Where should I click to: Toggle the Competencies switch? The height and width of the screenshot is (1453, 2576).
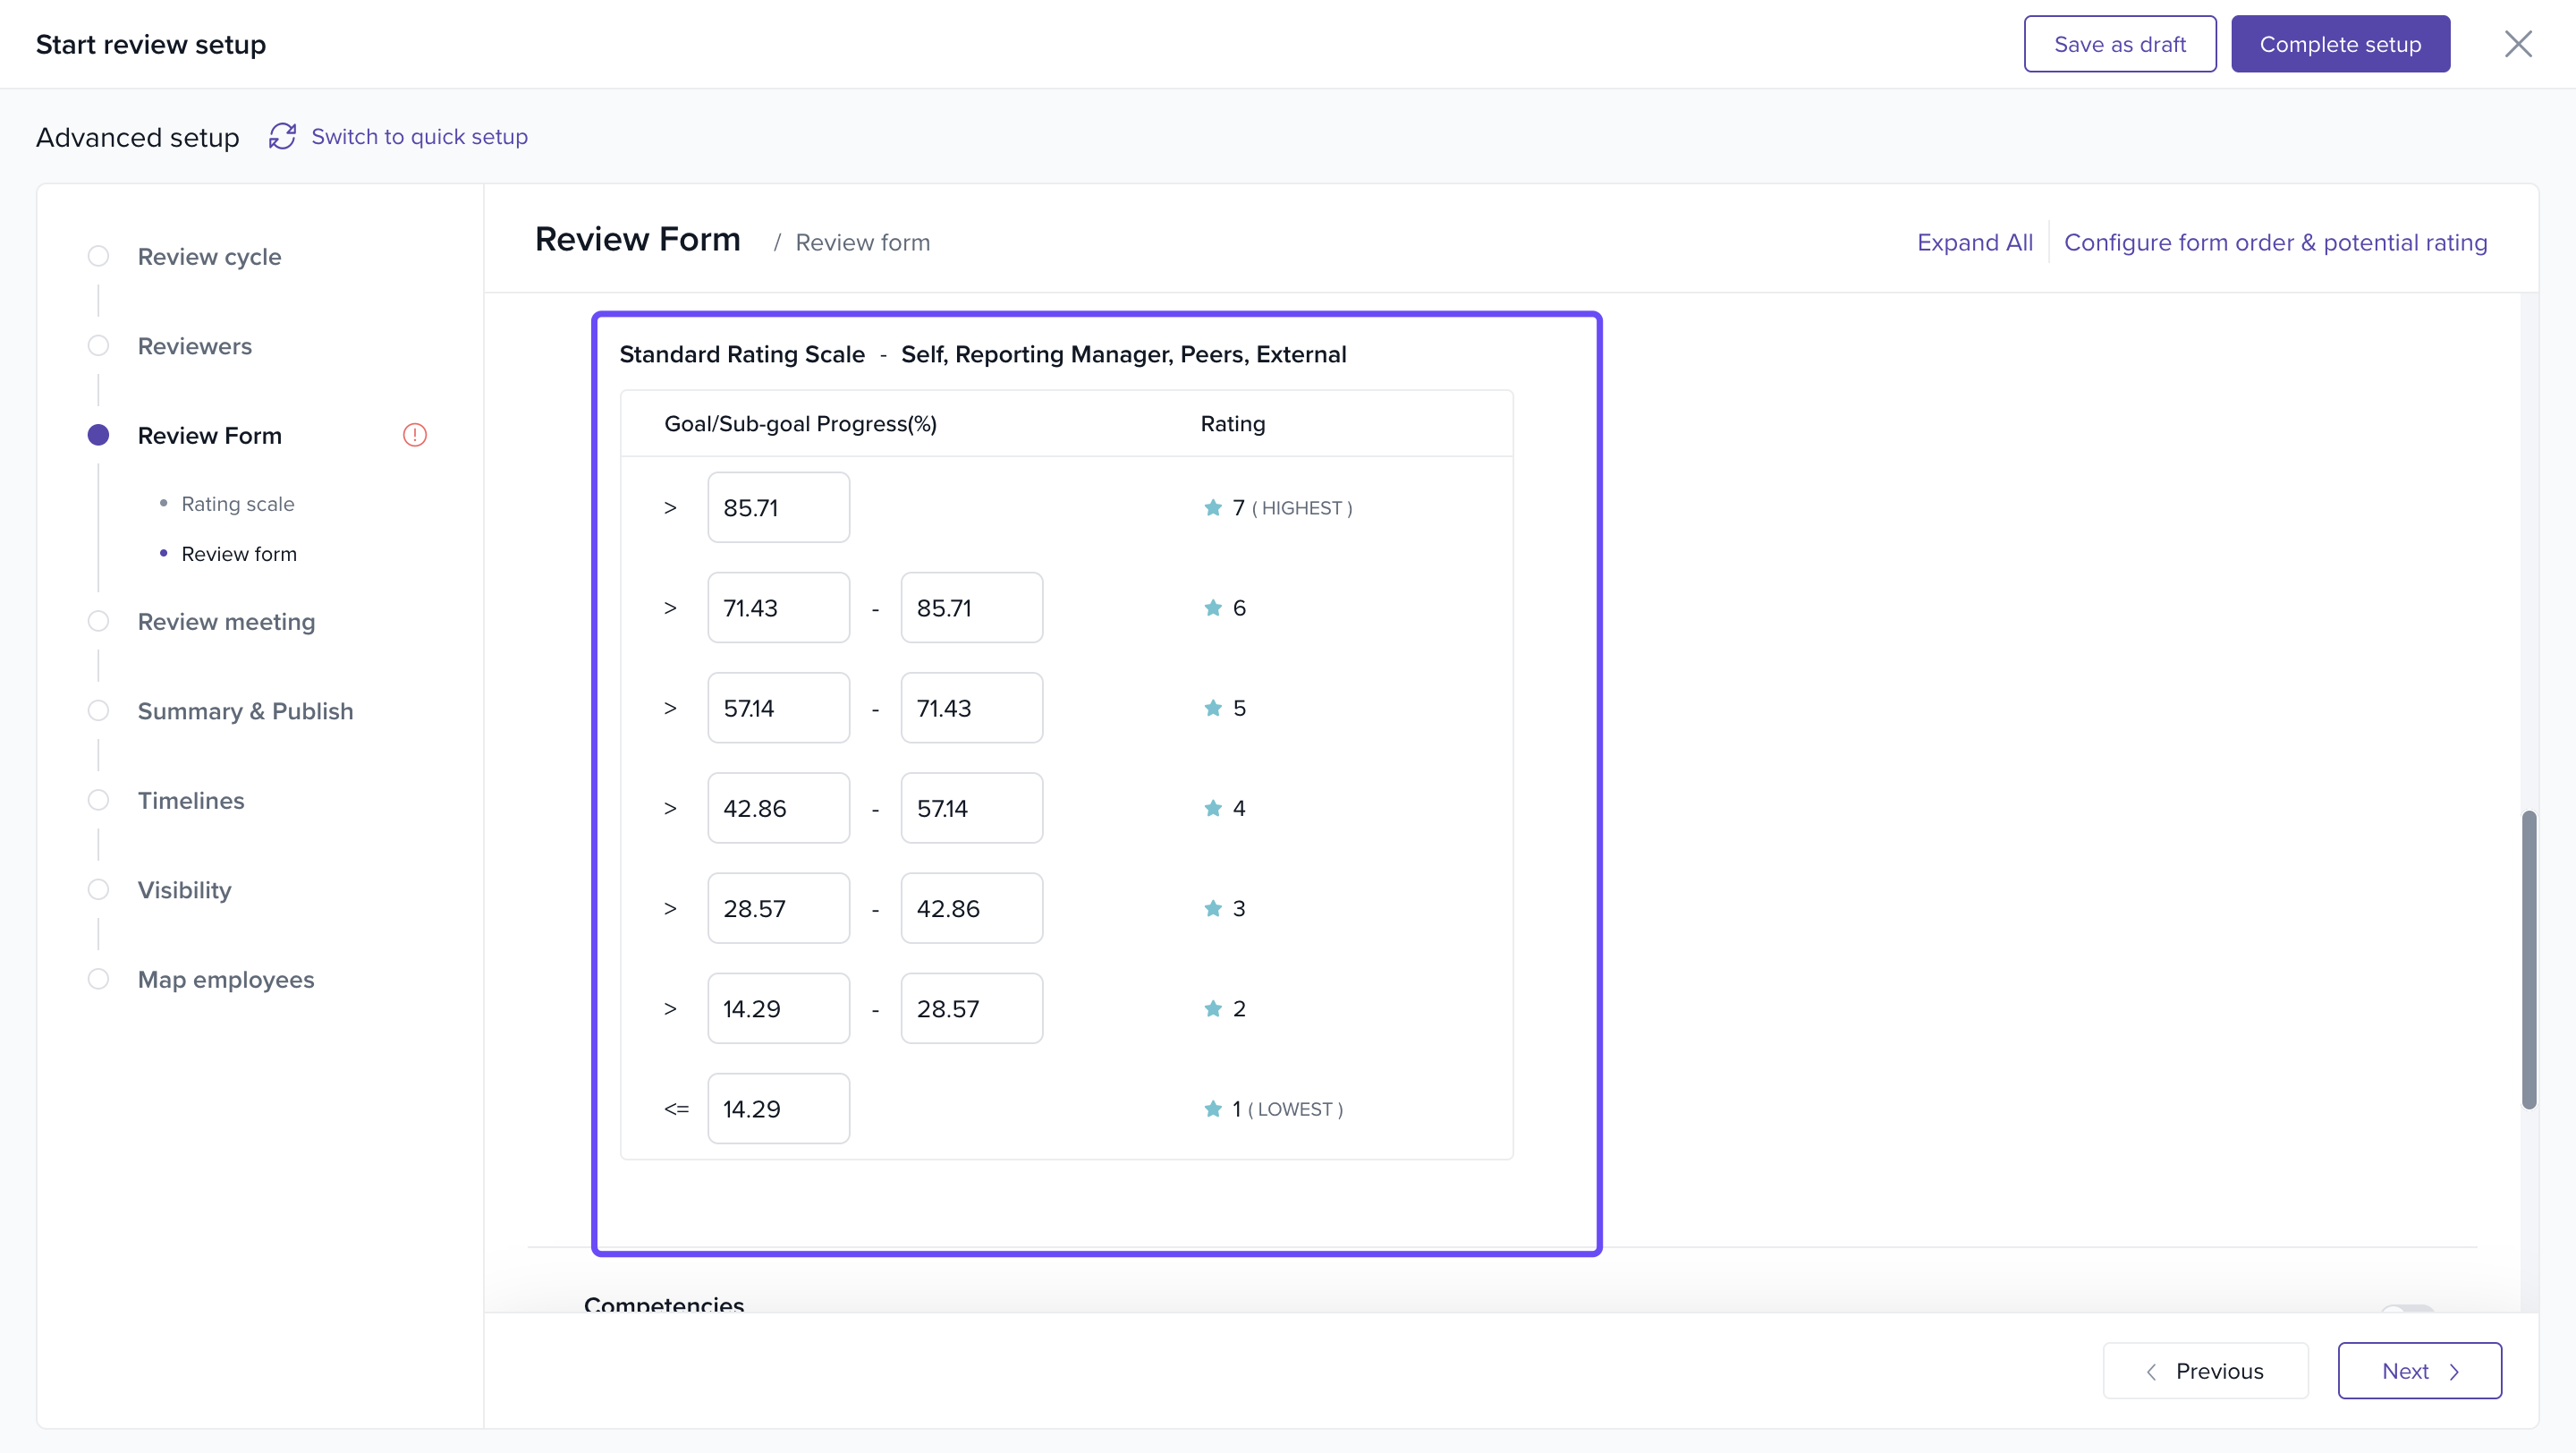point(2406,1308)
